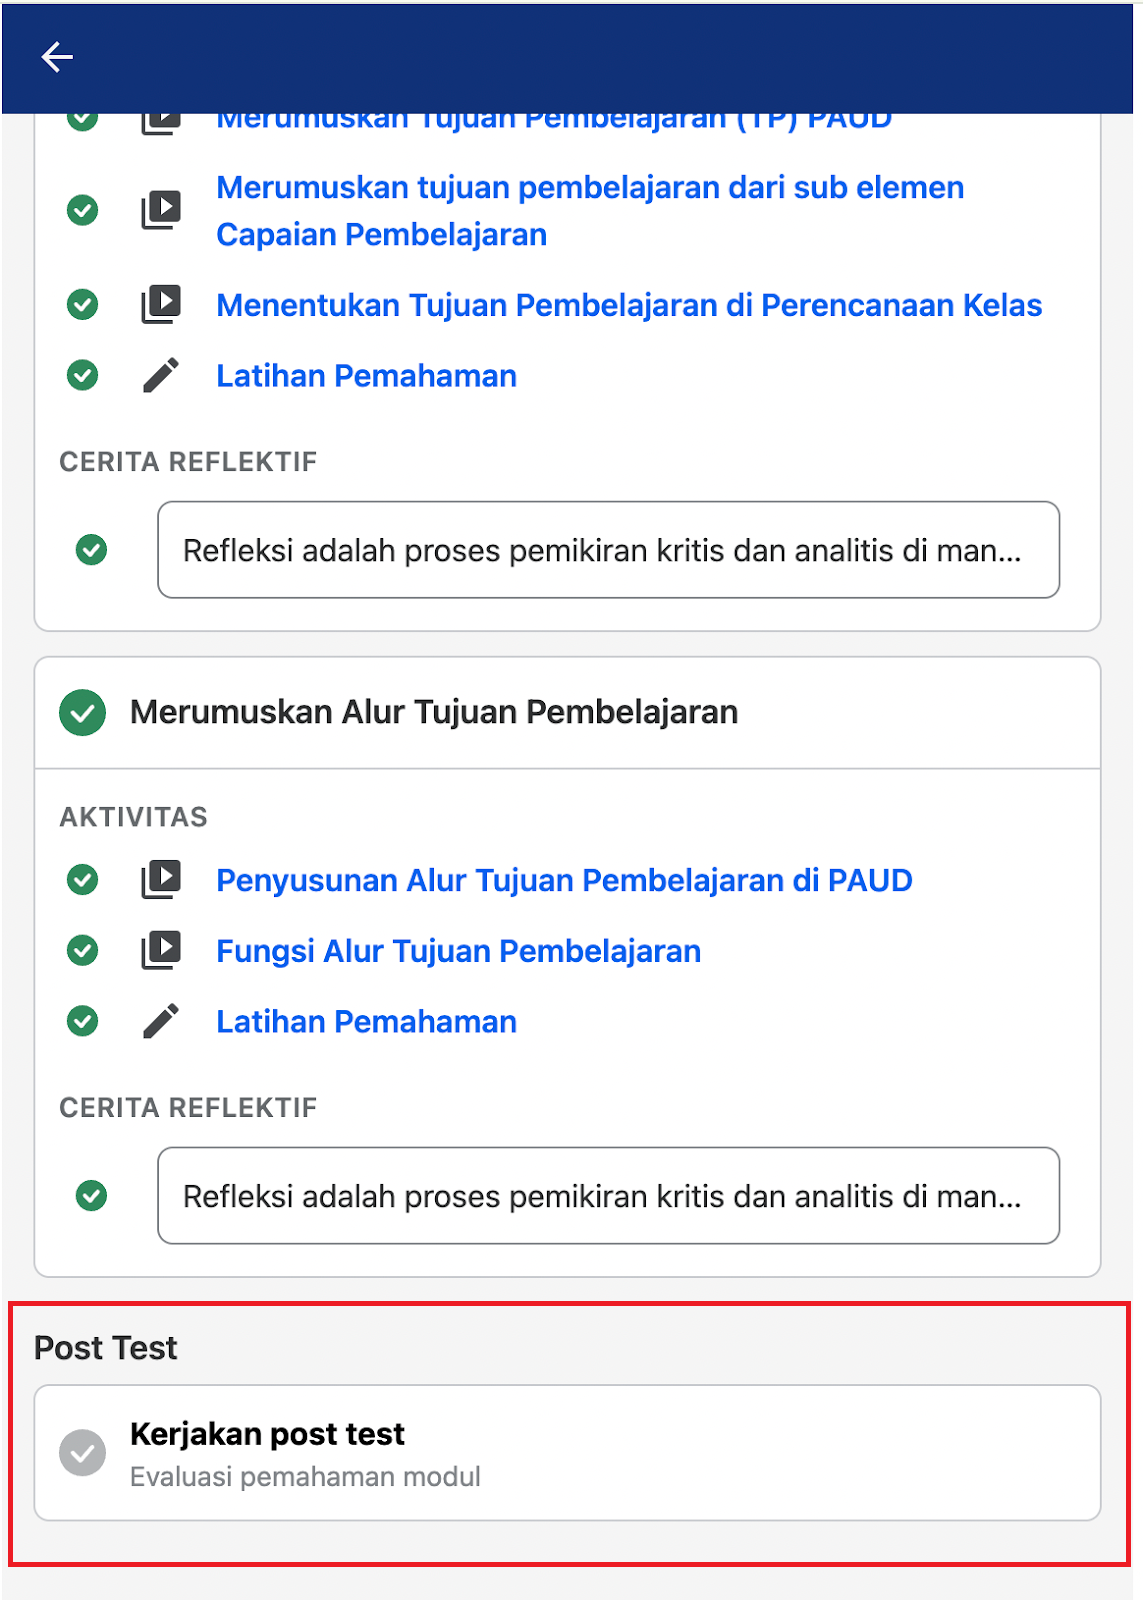This screenshot has width=1143, height=1600.
Task: Go back using the arrow icon
Action: click(57, 57)
